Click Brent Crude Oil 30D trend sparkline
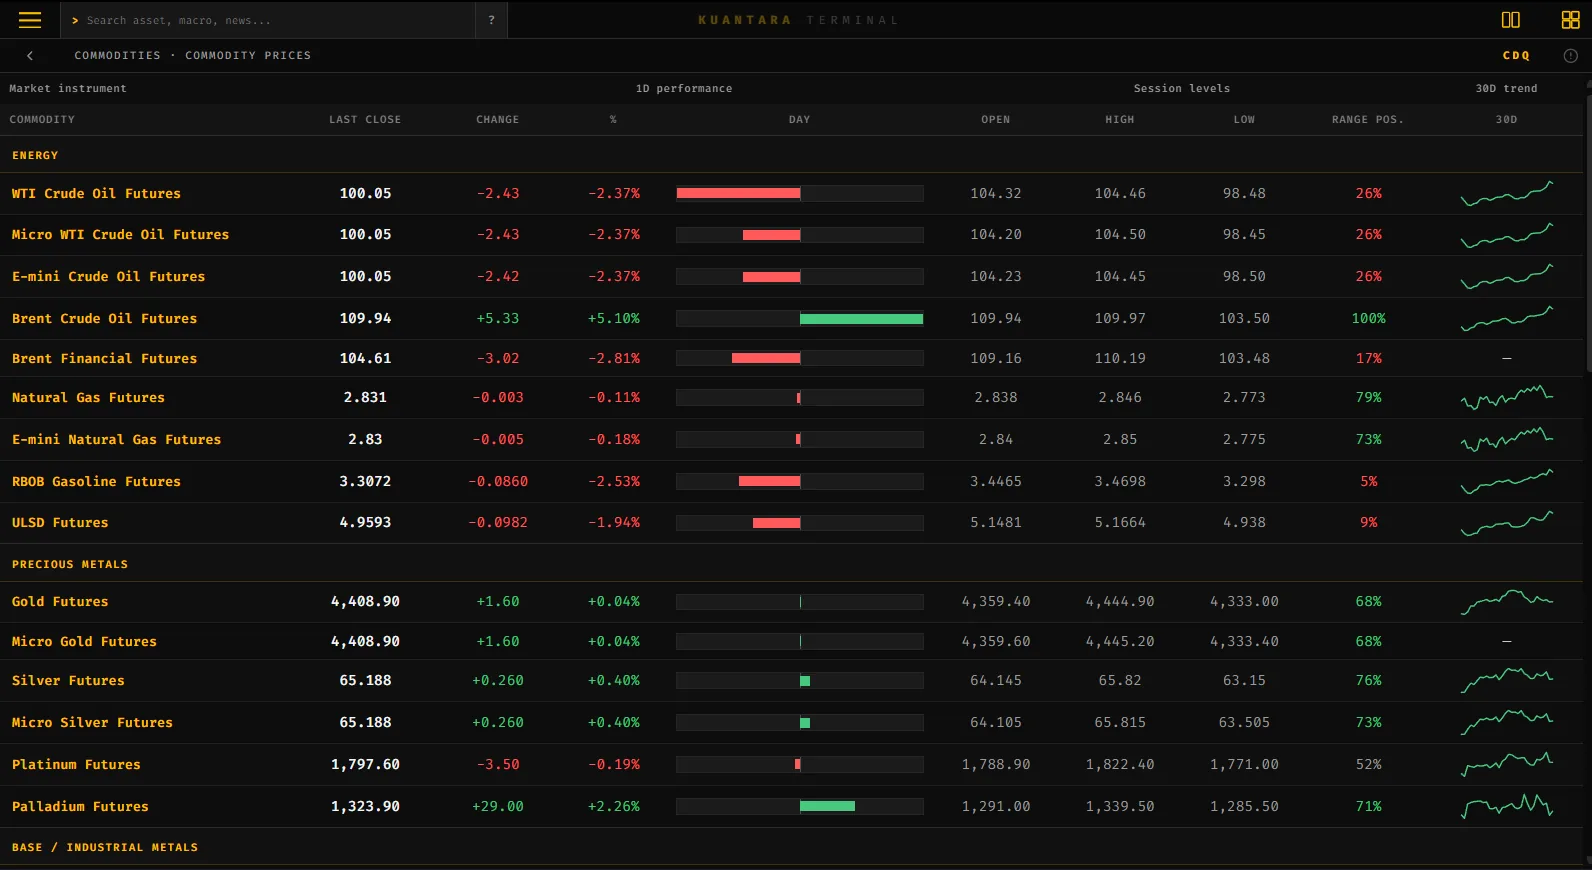Image resolution: width=1592 pixels, height=870 pixels. click(x=1506, y=318)
